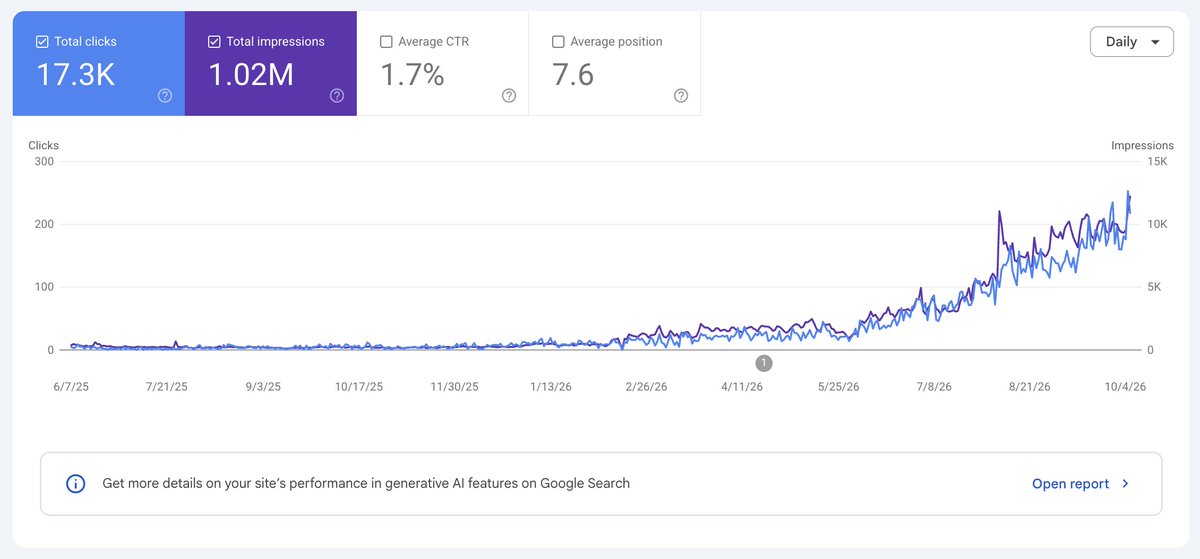This screenshot has height=559, width=1200.
Task: Click the 7/21/25 date label
Action: coord(167,387)
